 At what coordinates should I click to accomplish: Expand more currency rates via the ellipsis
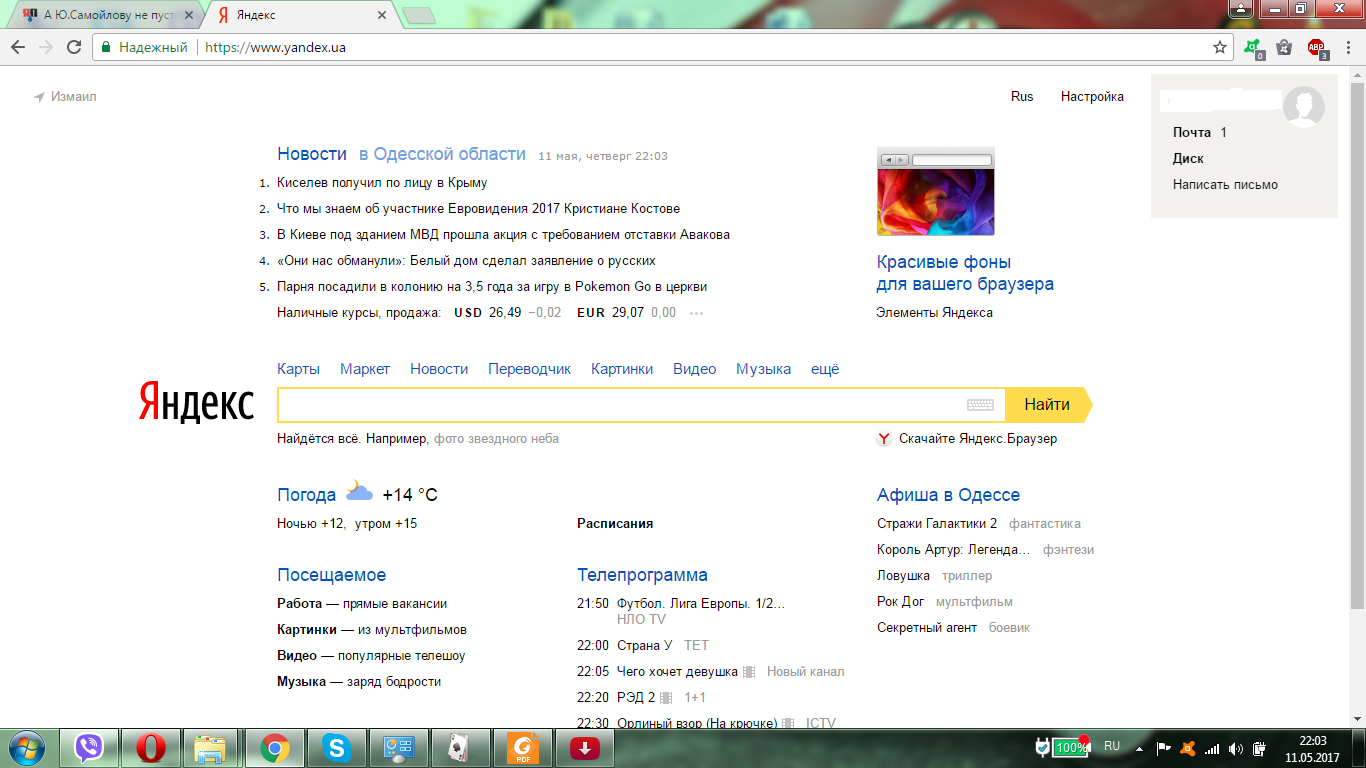click(x=697, y=313)
